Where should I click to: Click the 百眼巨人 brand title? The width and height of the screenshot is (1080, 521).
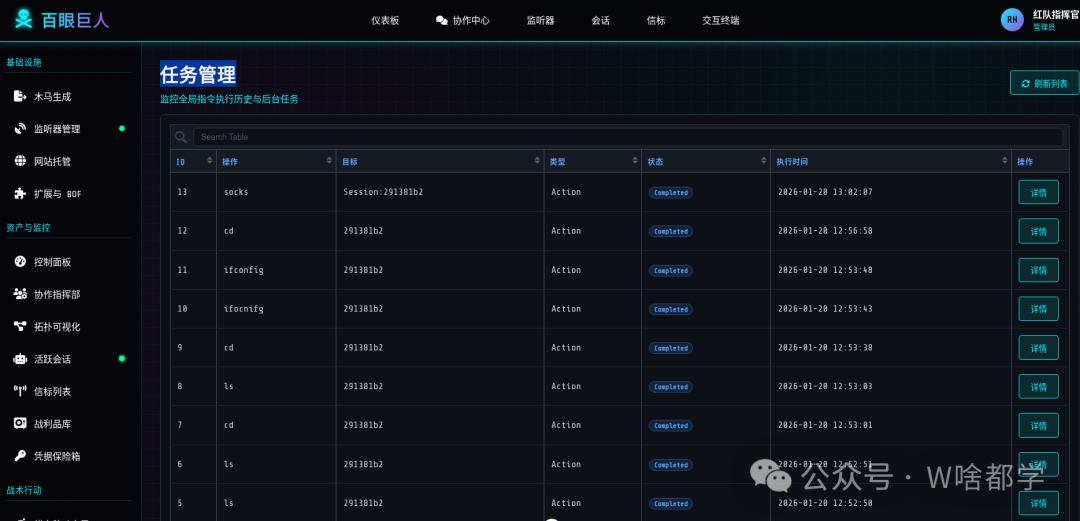pos(75,20)
